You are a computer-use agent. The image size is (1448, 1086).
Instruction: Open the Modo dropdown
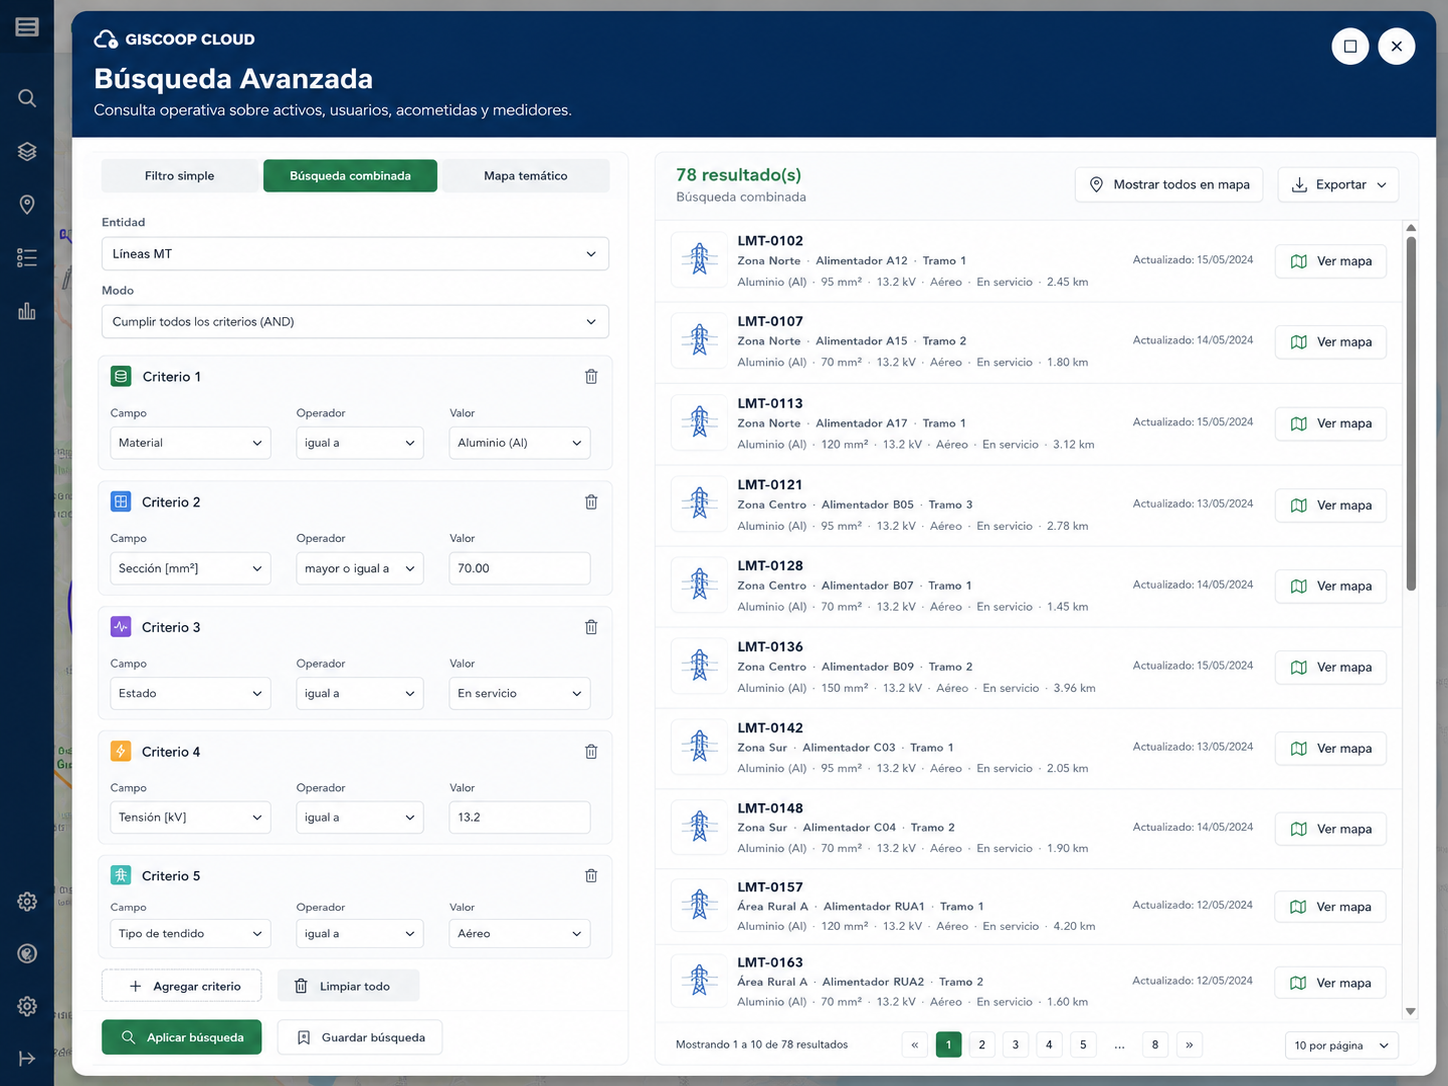coord(355,322)
